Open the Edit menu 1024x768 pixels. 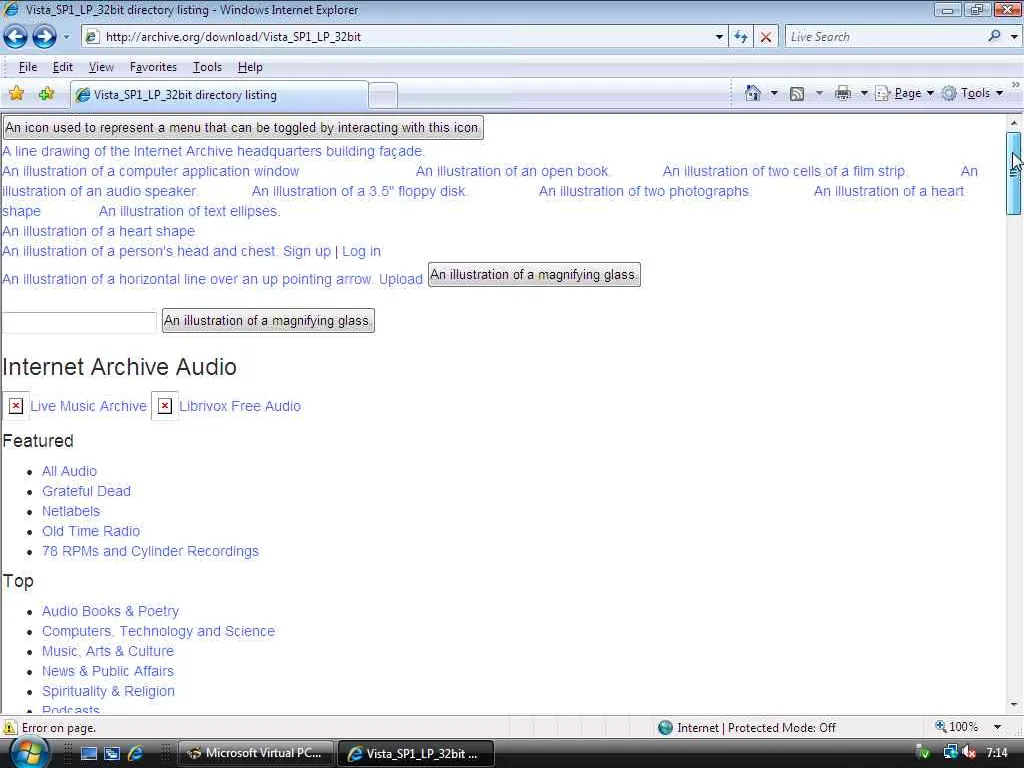click(63, 67)
